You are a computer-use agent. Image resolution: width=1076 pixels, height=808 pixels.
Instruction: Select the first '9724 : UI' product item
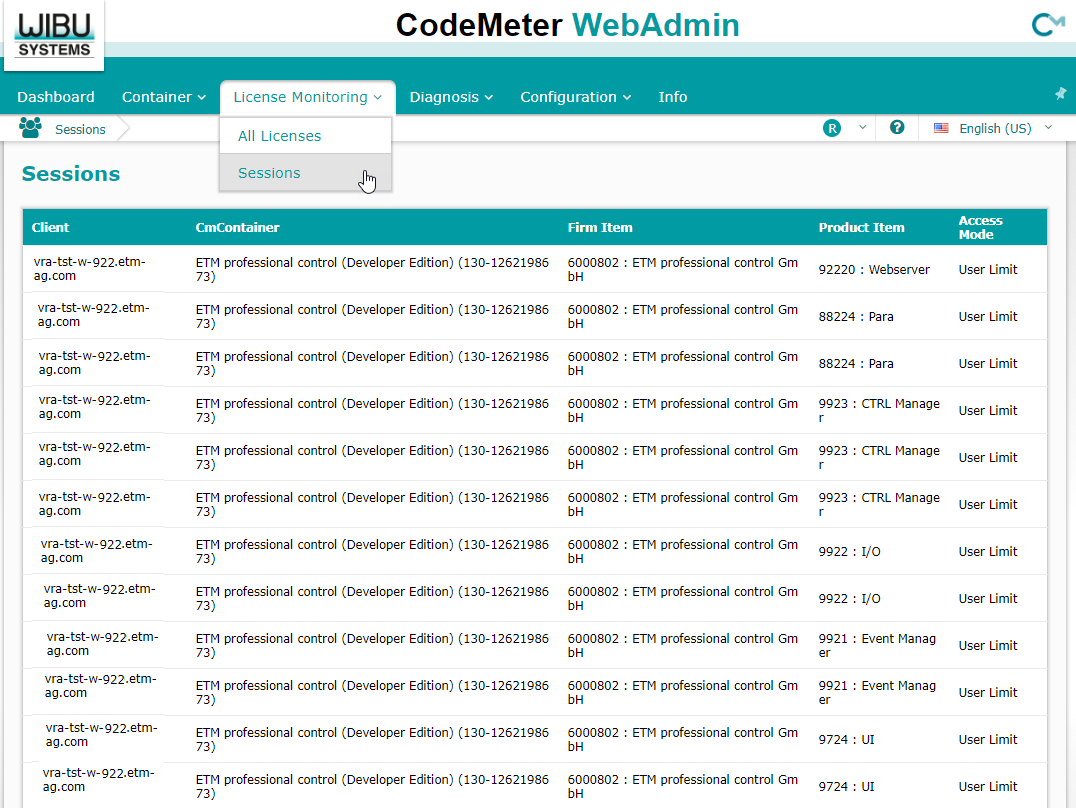click(x=846, y=739)
